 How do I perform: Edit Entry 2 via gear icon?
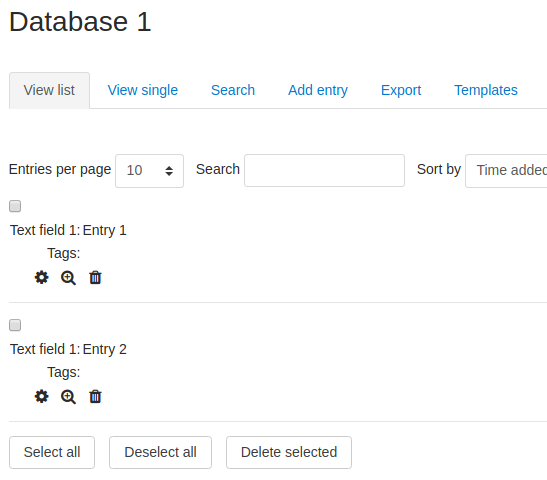point(42,397)
